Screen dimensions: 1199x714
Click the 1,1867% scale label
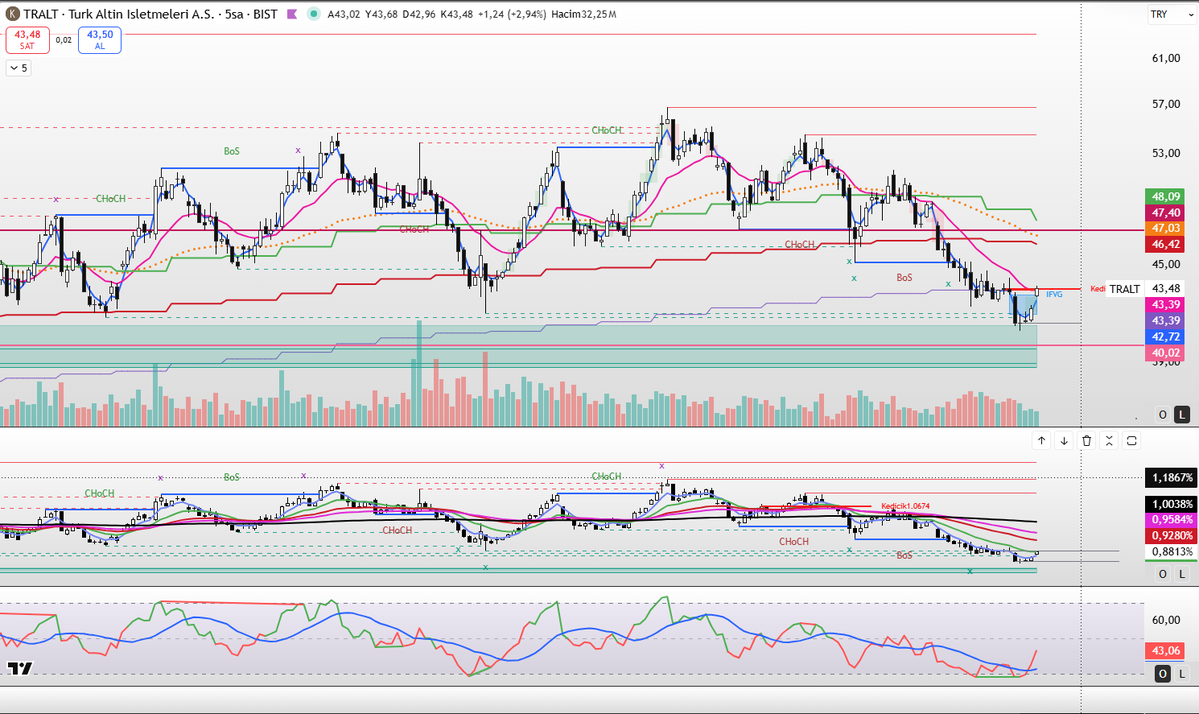[1171, 477]
